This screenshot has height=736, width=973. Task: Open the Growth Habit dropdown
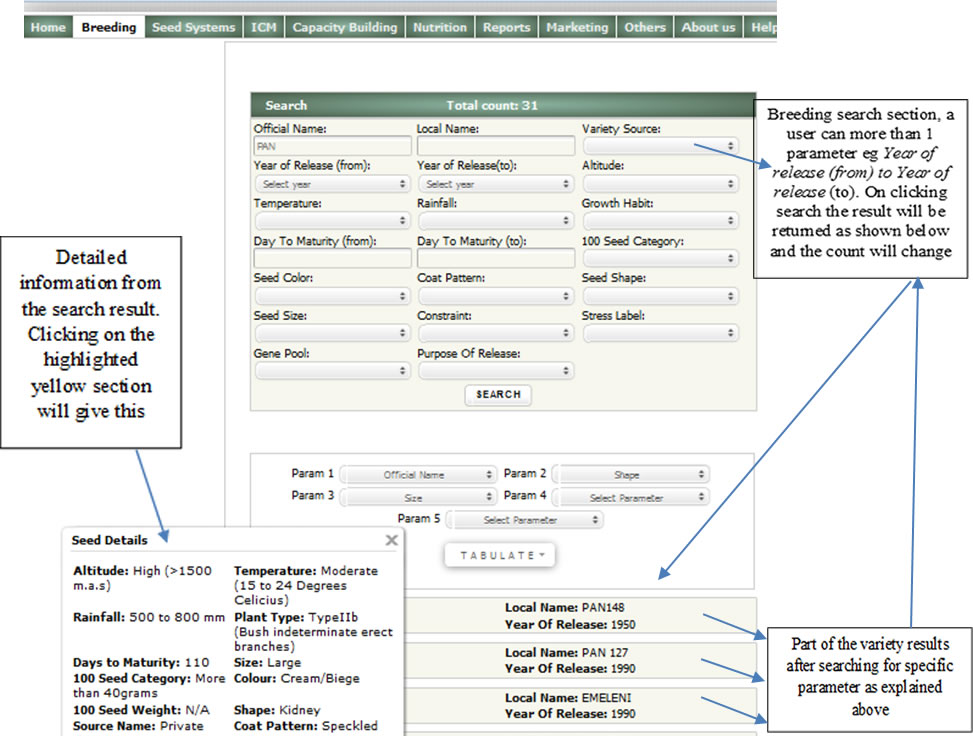661,221
